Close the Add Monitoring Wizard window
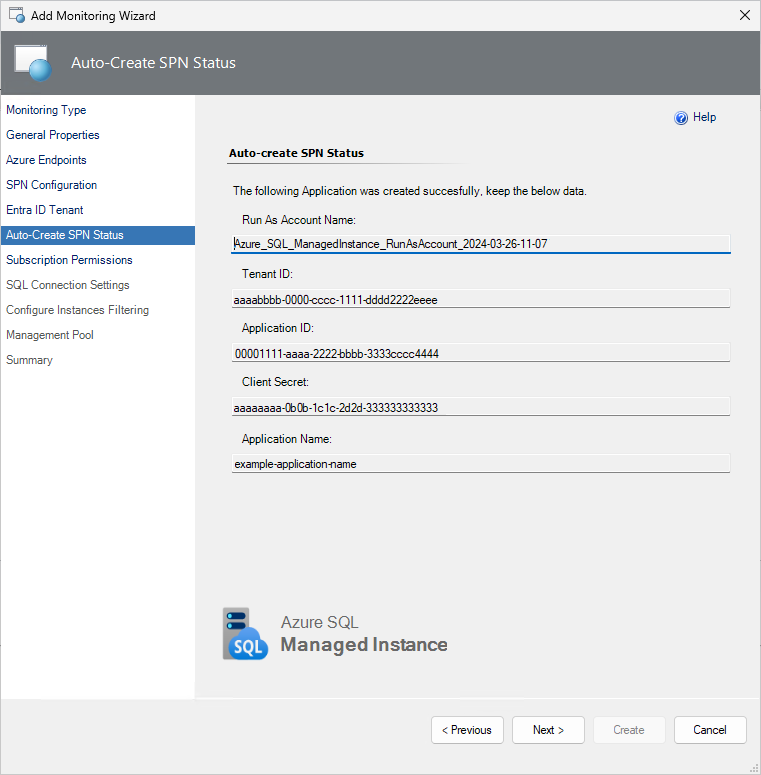Screen dimensions: 761x775 (745, 15)
